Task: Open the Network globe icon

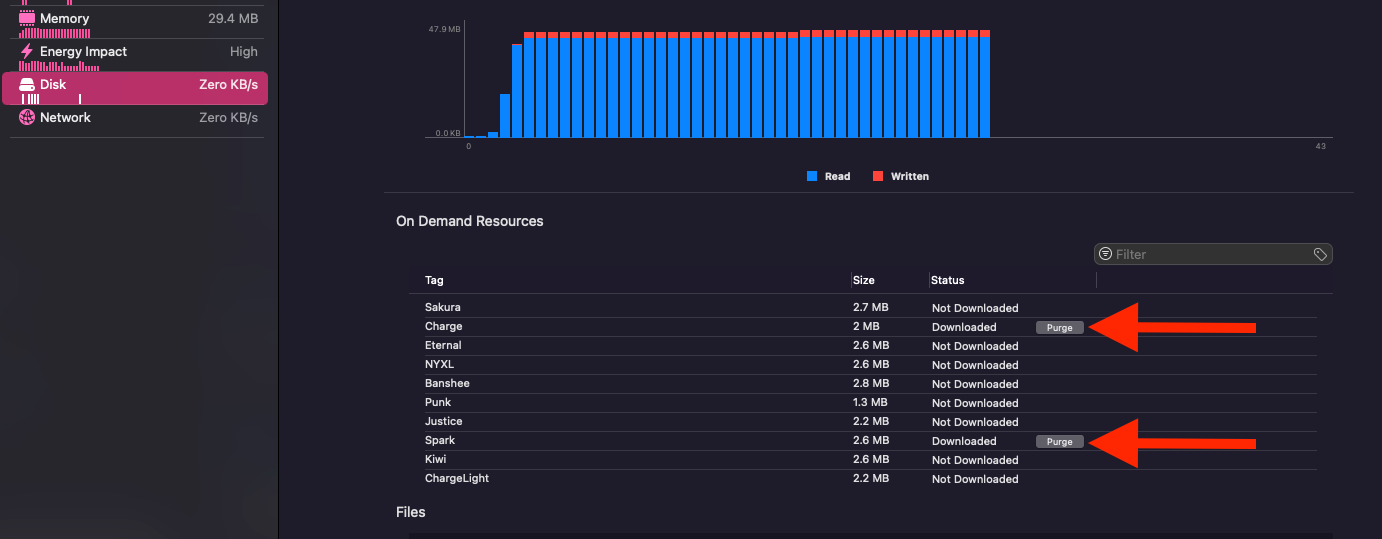Action: pos(27,118)
